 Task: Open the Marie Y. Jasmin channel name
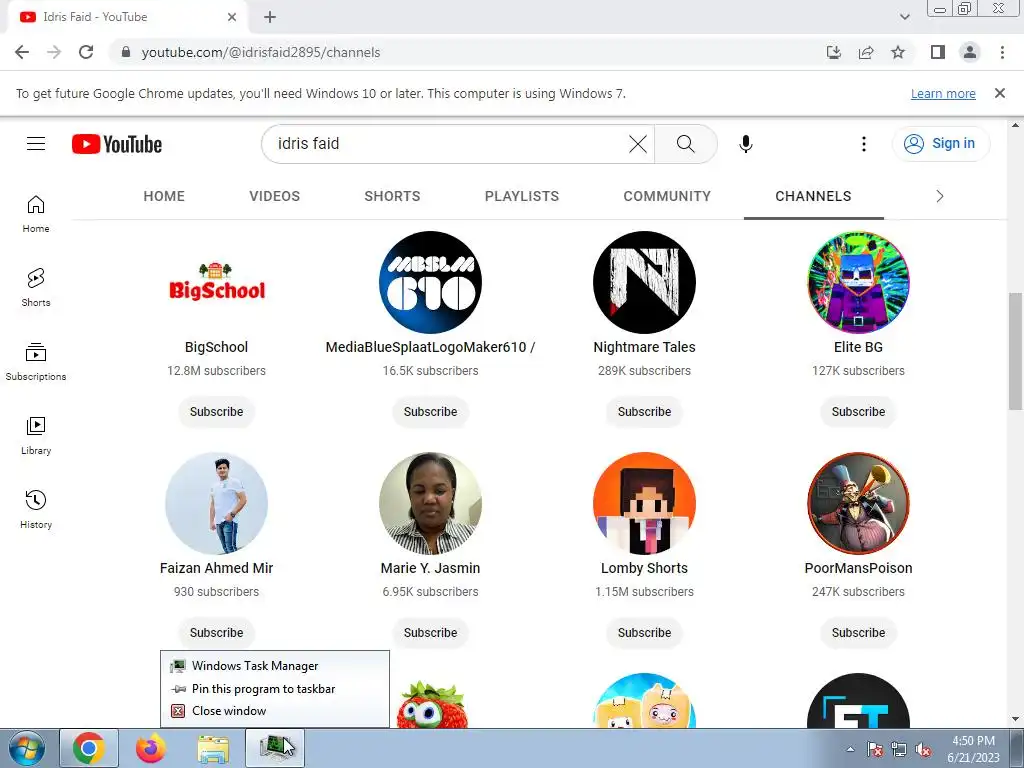pyautogui.click(x=430, y=568)
